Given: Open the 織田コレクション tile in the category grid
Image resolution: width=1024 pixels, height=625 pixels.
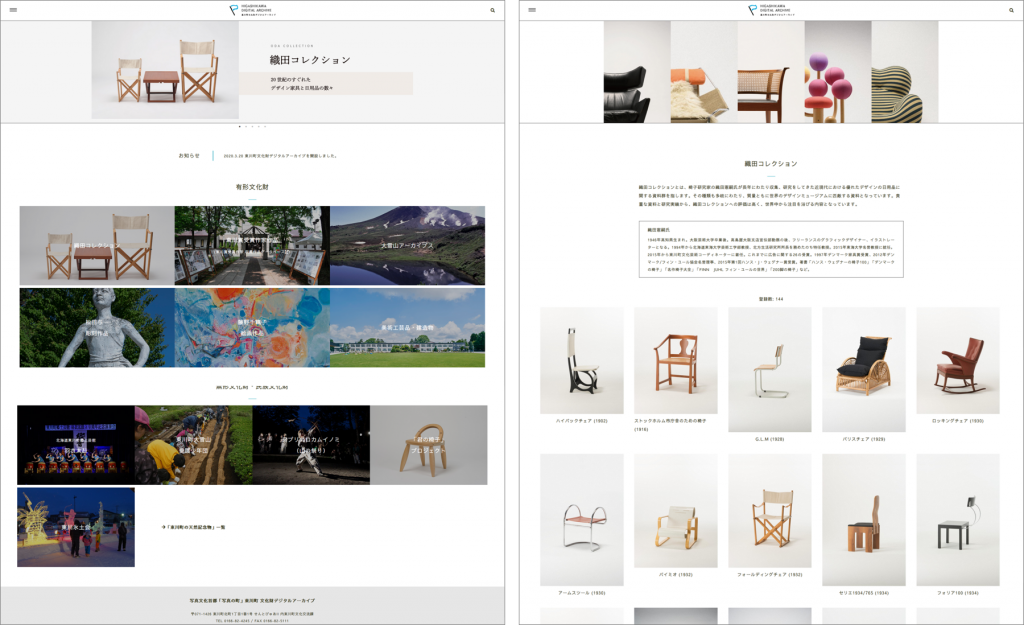Looking at the screenshot, I should (97, 245).
